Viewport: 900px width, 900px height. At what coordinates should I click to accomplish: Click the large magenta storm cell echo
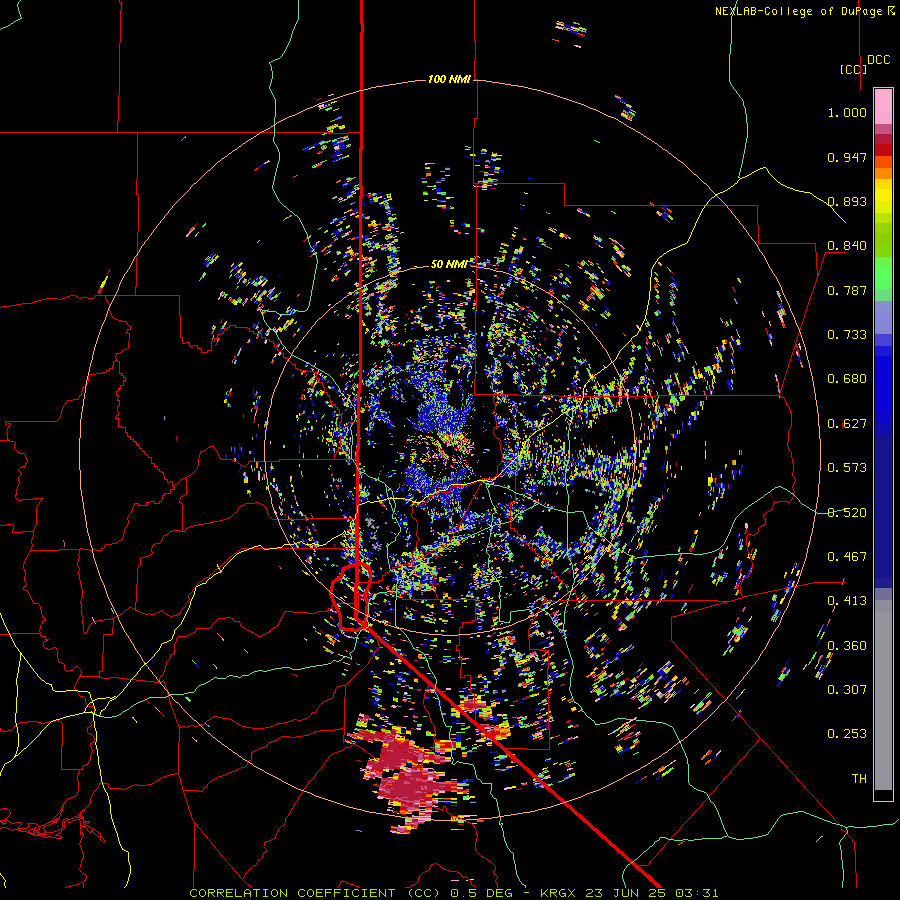[410, 775]
